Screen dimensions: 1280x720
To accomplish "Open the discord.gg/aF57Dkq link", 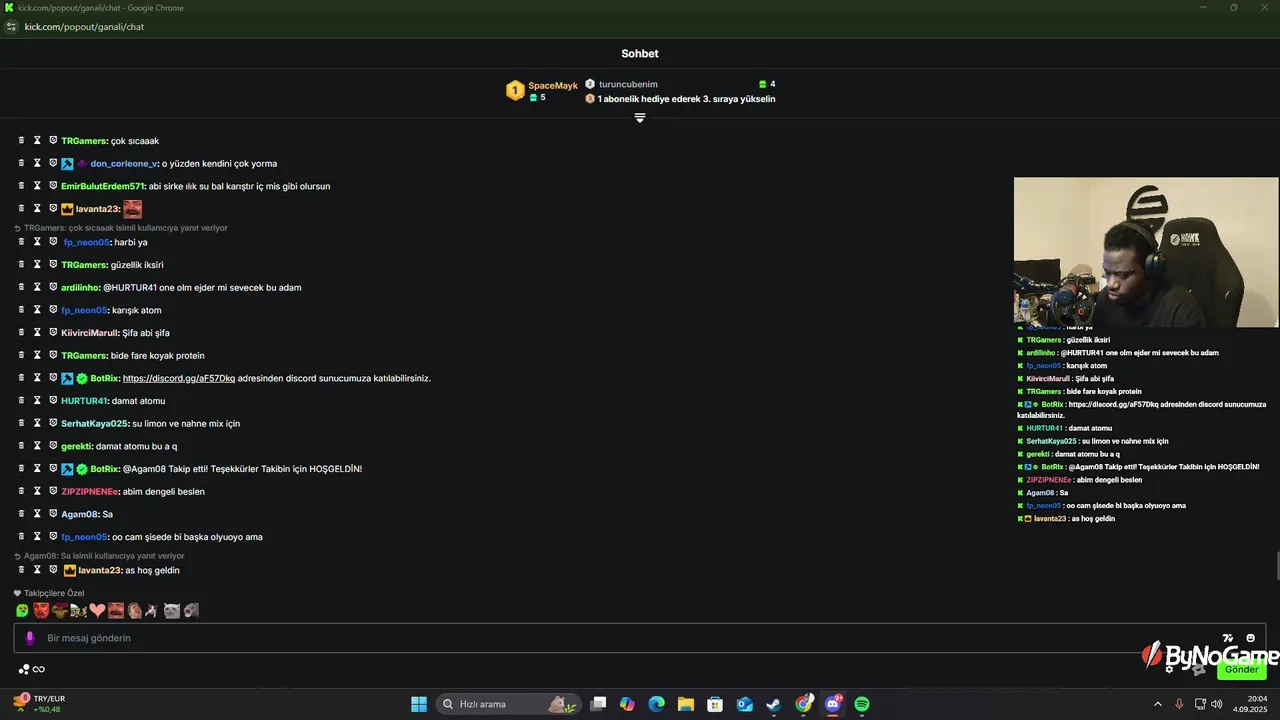I will point(179,378).
